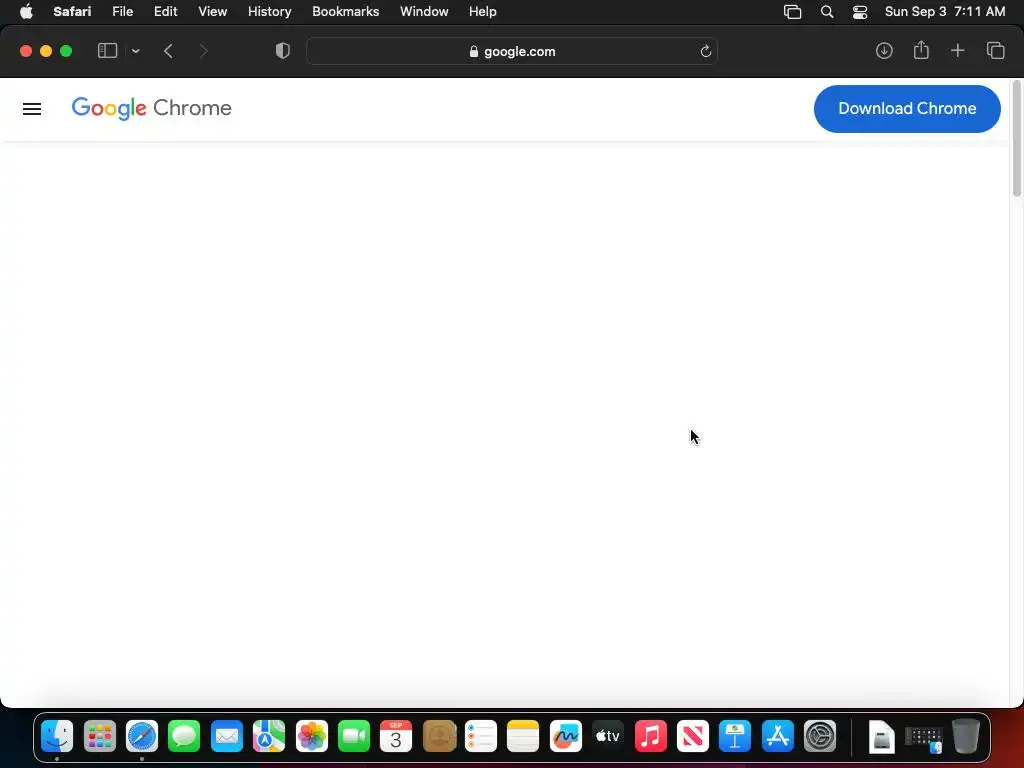Open the Help menu

click(x=483, y=12)
